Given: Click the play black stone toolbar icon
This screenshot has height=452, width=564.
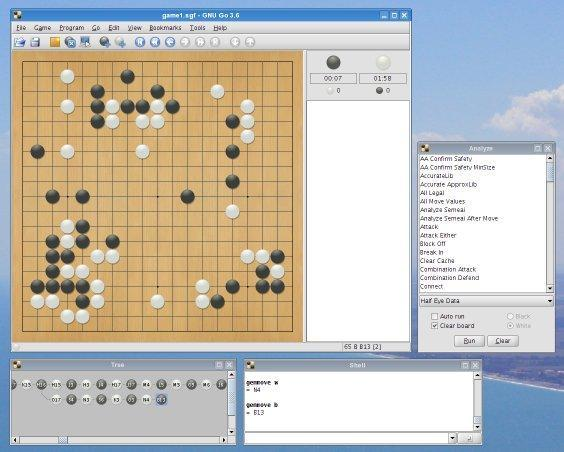Looking at the screenshot, I should (x=105, y=42).
